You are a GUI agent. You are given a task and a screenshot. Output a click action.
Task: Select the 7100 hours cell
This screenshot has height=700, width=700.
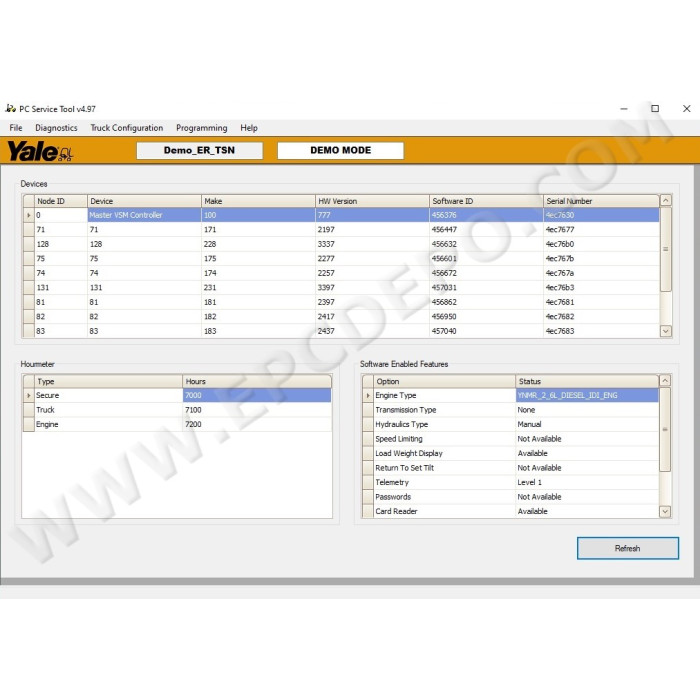tap(257, 410)
